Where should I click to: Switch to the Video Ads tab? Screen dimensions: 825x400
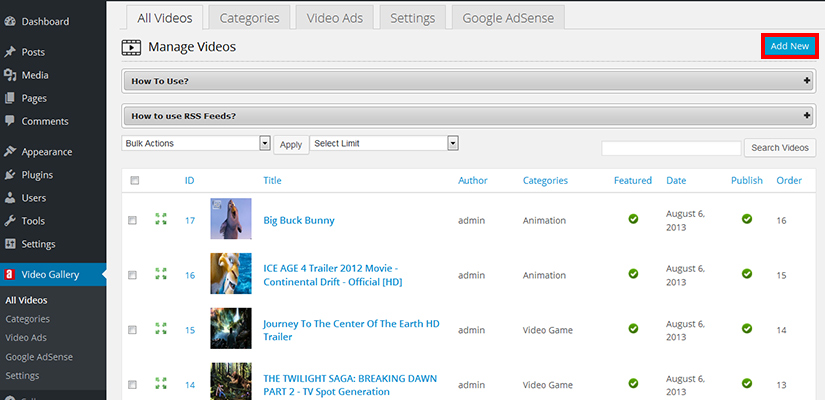pos(335,18)
